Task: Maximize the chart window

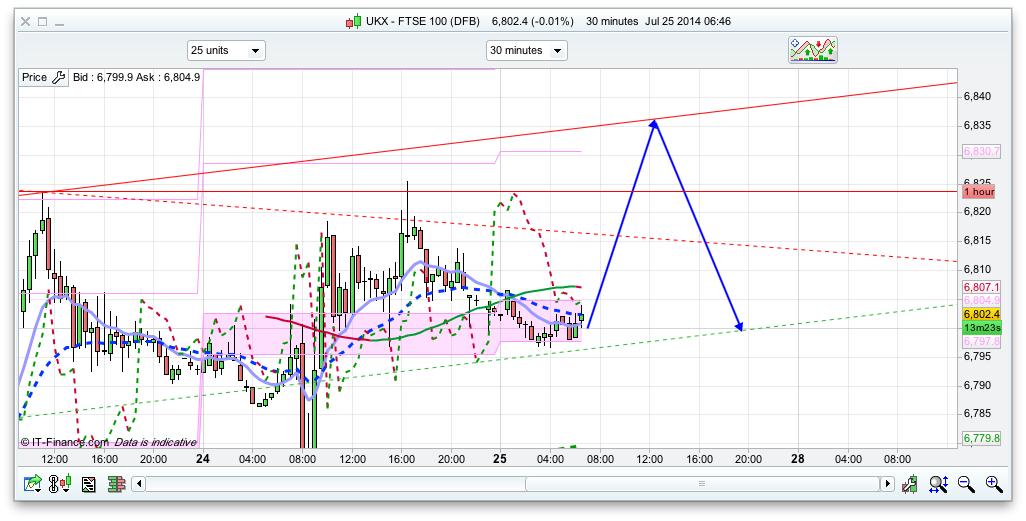Action: (x=43, y=22)
